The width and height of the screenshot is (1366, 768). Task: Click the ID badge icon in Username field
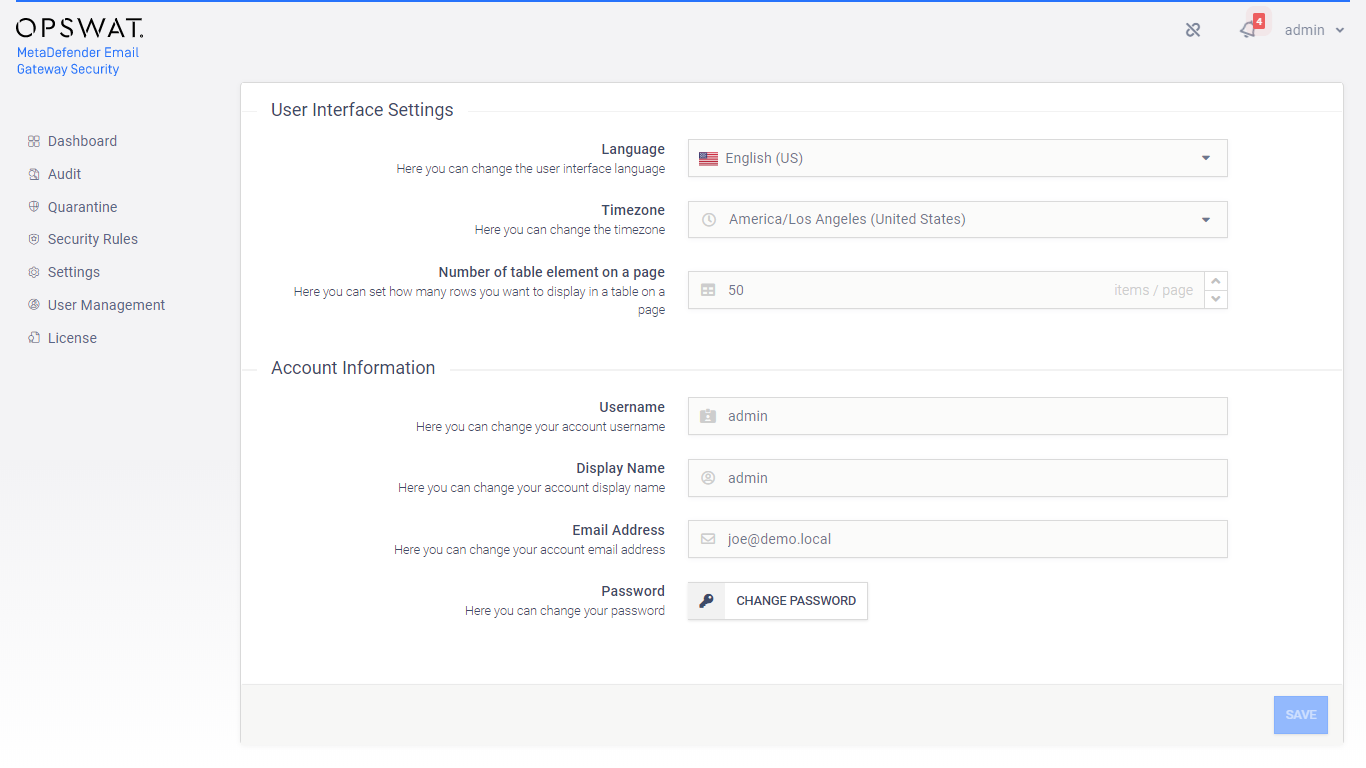pos(708,416)
